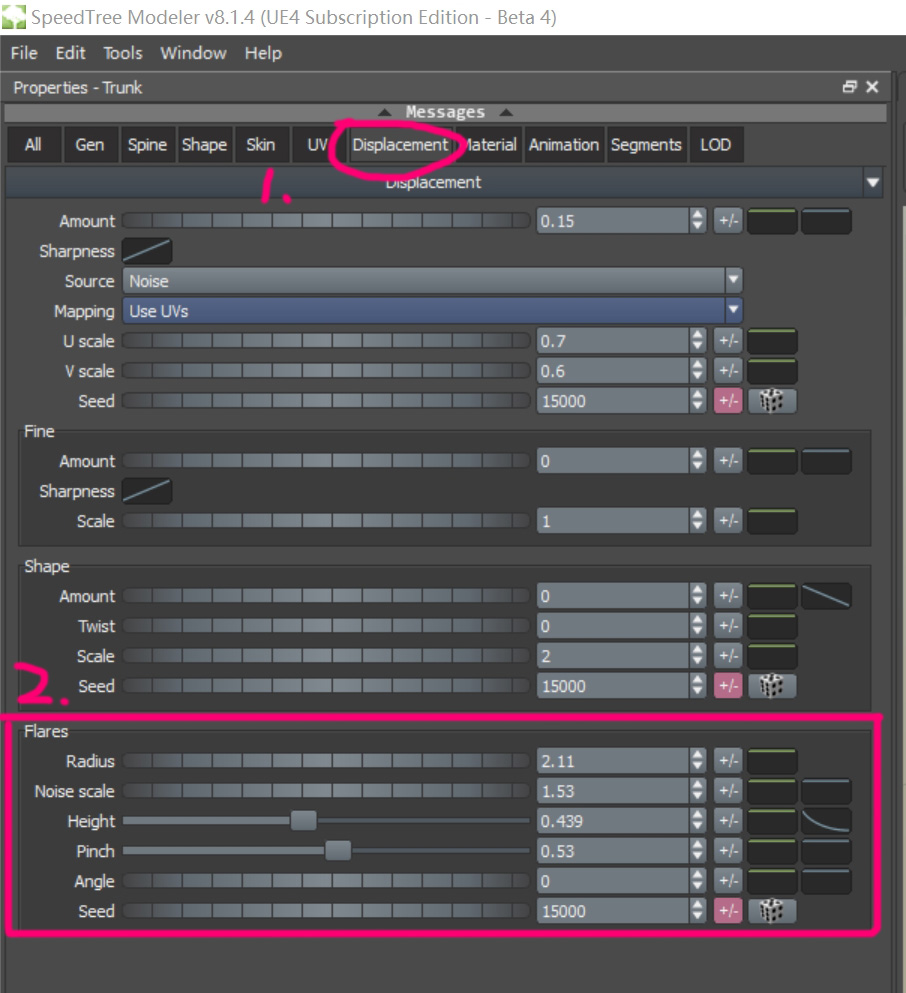Switch to the Spine tab
Image resolution: width=906 pixels, height=993 pixels.
point(147,145)
